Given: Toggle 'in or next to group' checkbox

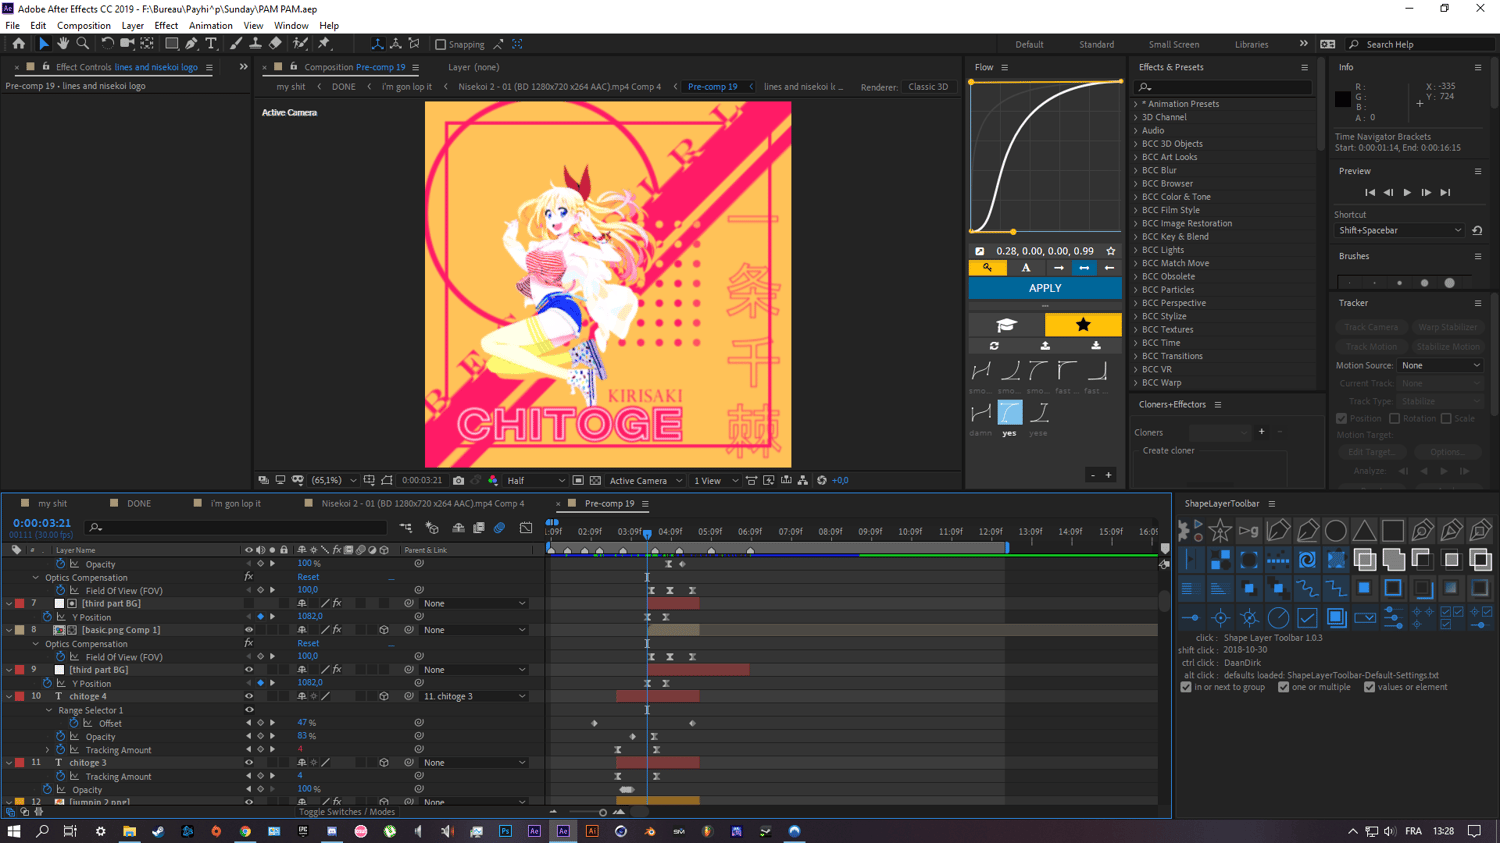Looking at the screenshot, I should 1186,687.
